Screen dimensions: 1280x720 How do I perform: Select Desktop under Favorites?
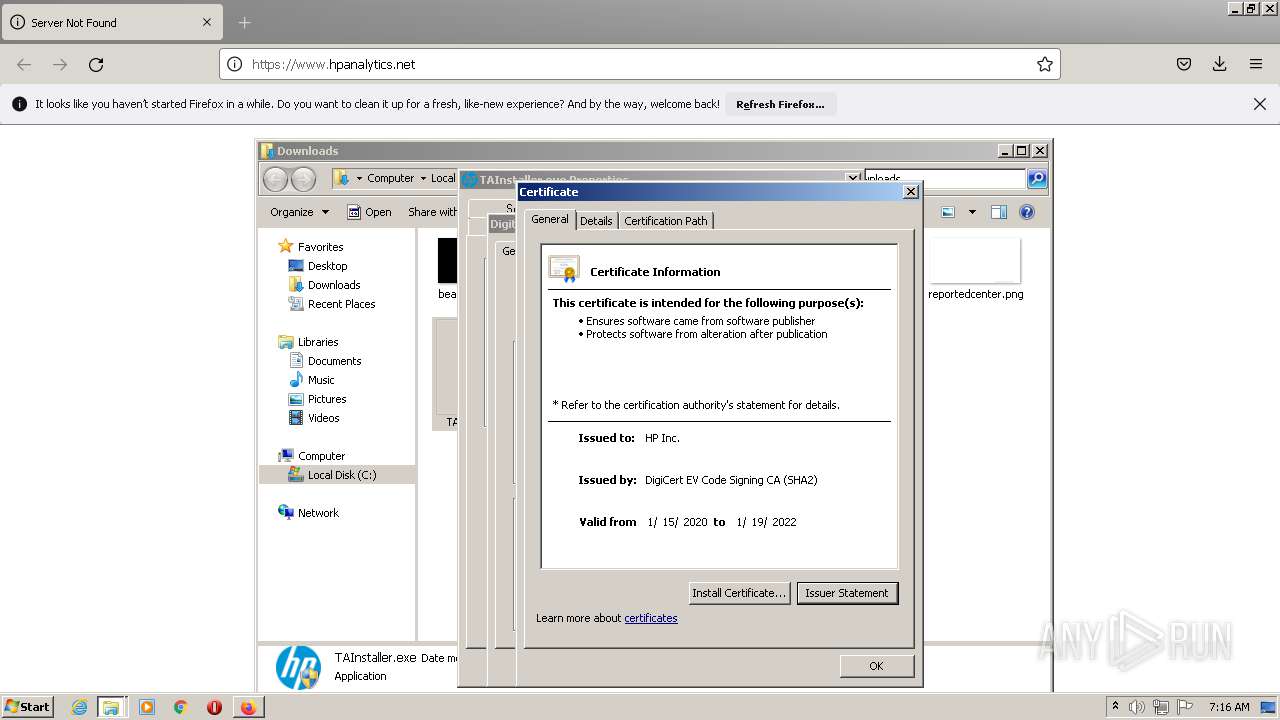(327, 266)
